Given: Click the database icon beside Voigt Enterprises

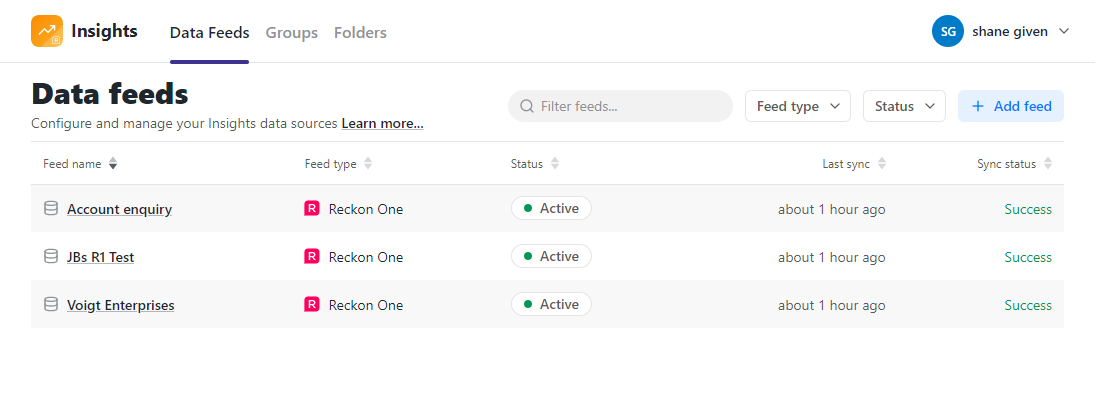Looking at the screenshot, I should point(51,305).
